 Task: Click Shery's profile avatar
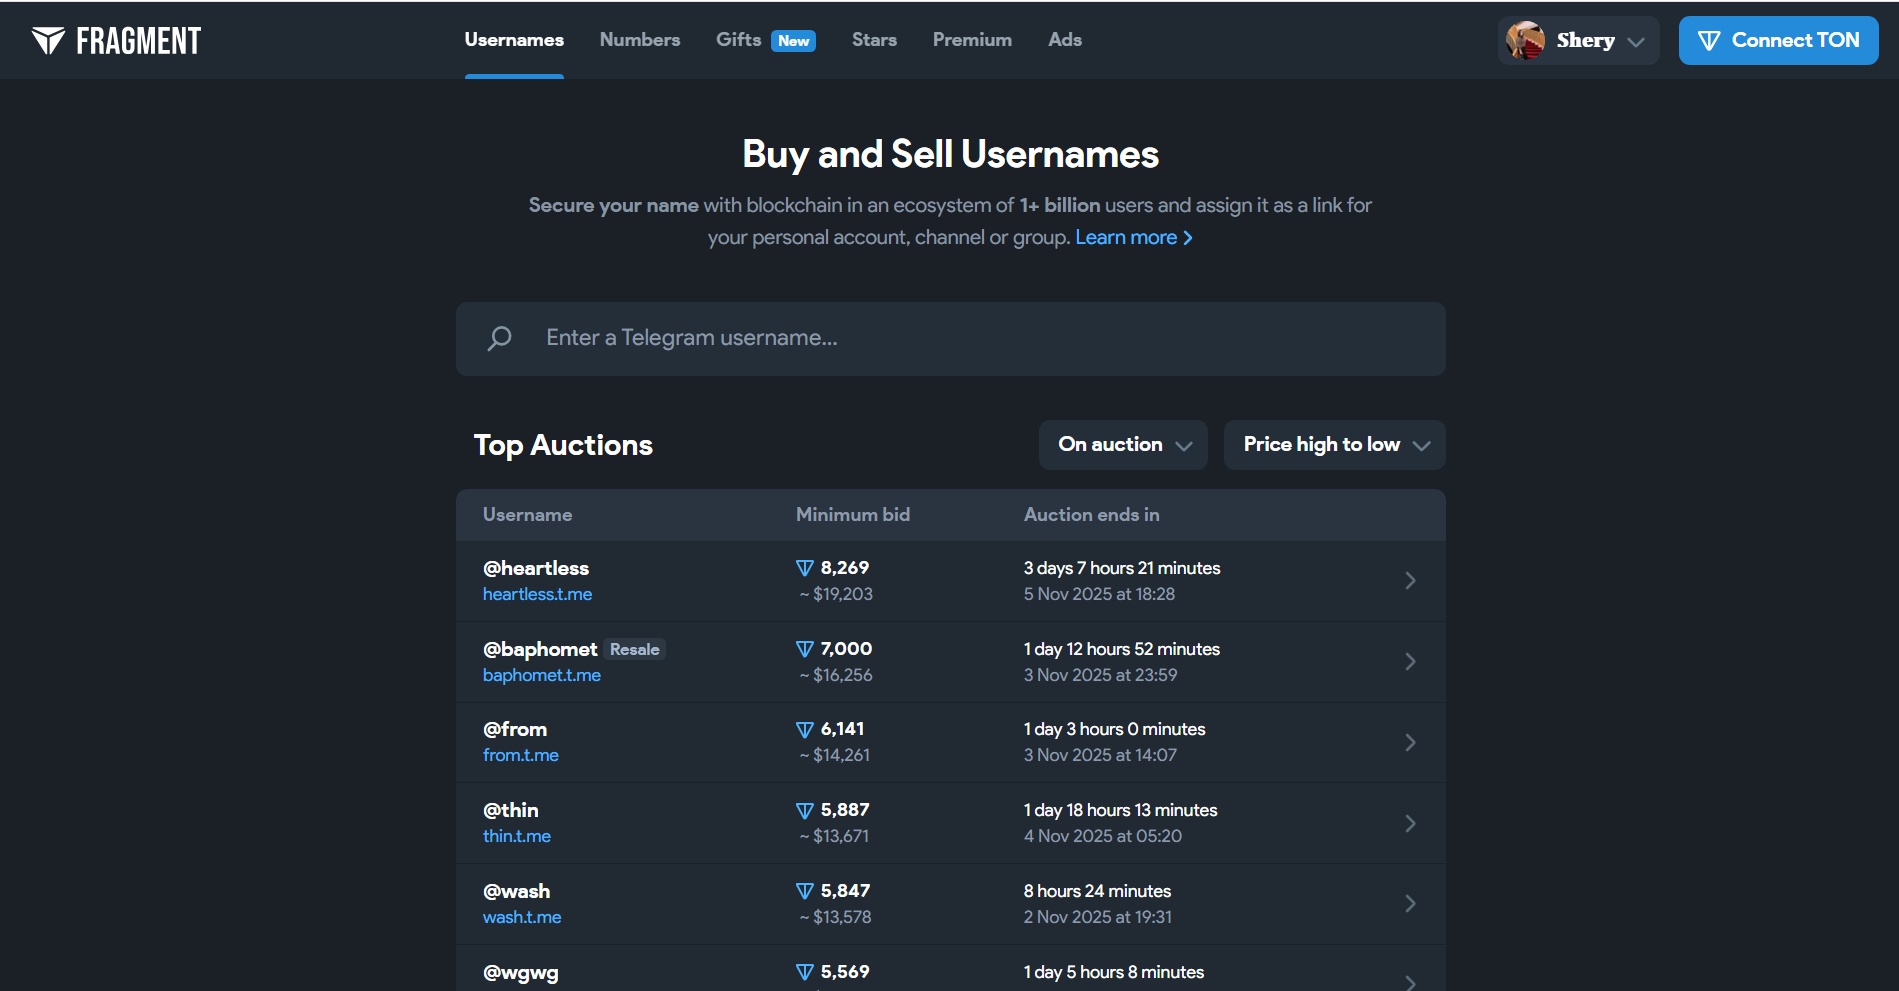[1525, 41]
